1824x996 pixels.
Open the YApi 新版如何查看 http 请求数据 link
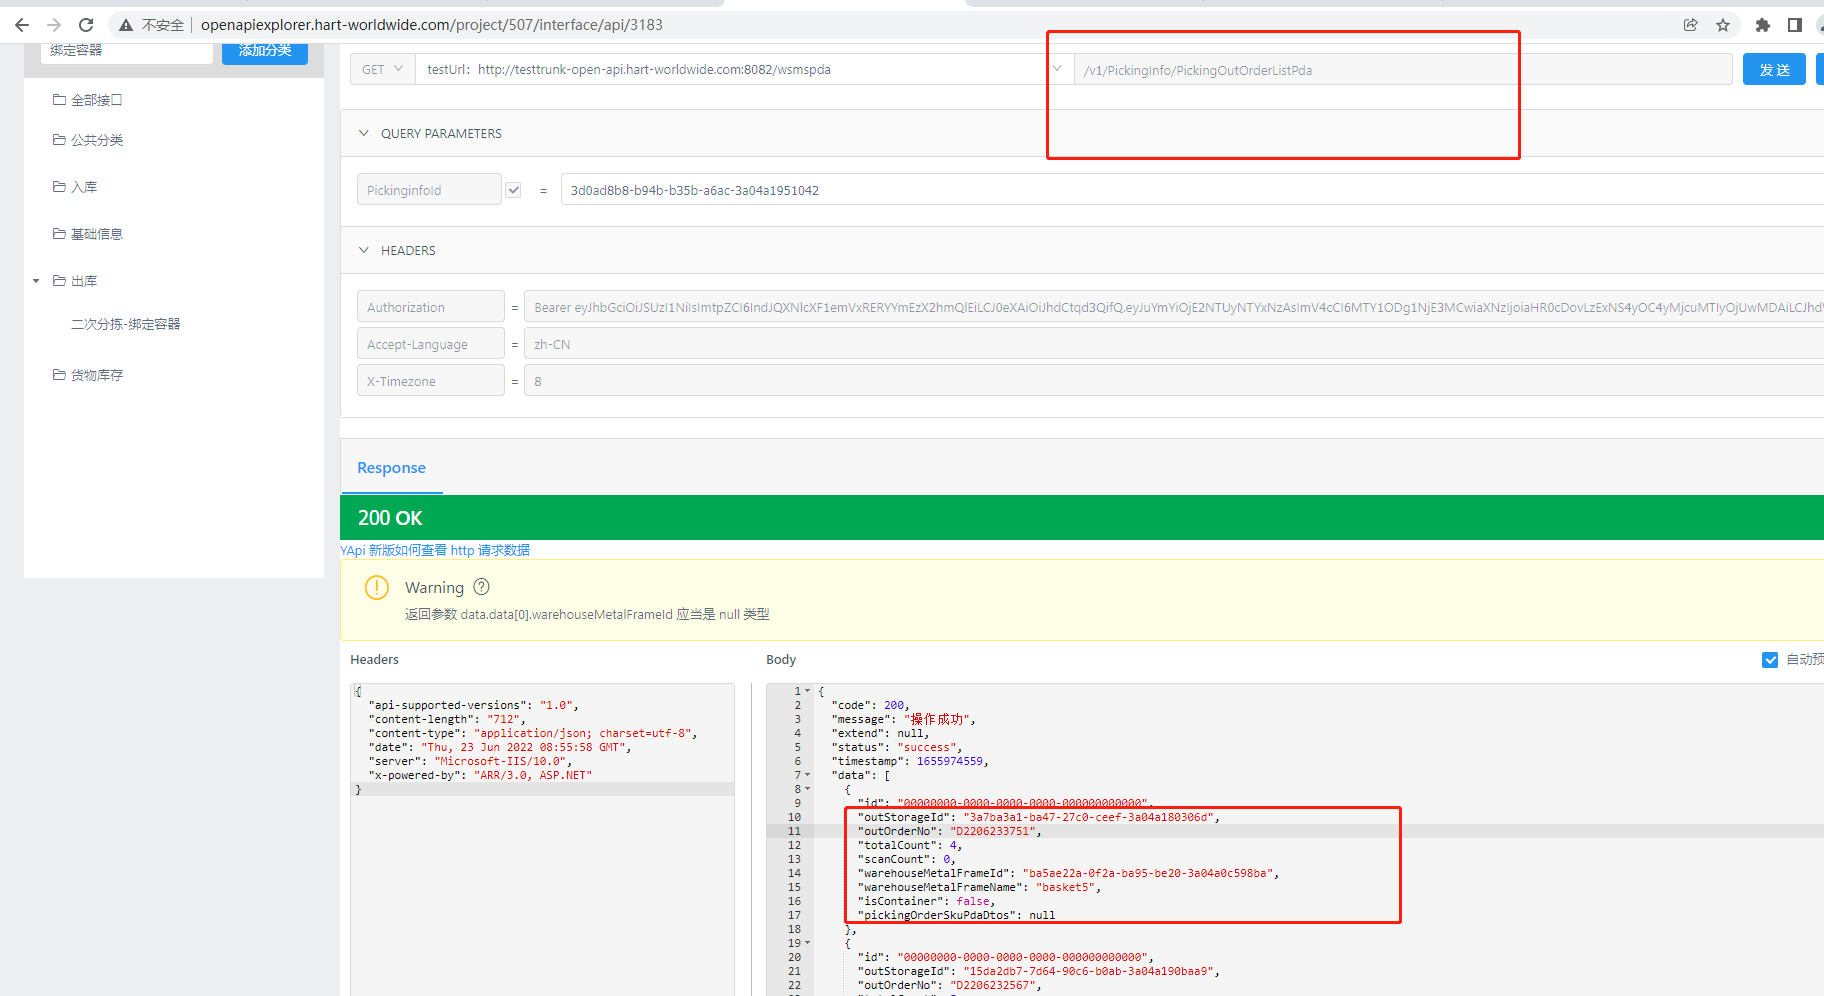point(435,550)
